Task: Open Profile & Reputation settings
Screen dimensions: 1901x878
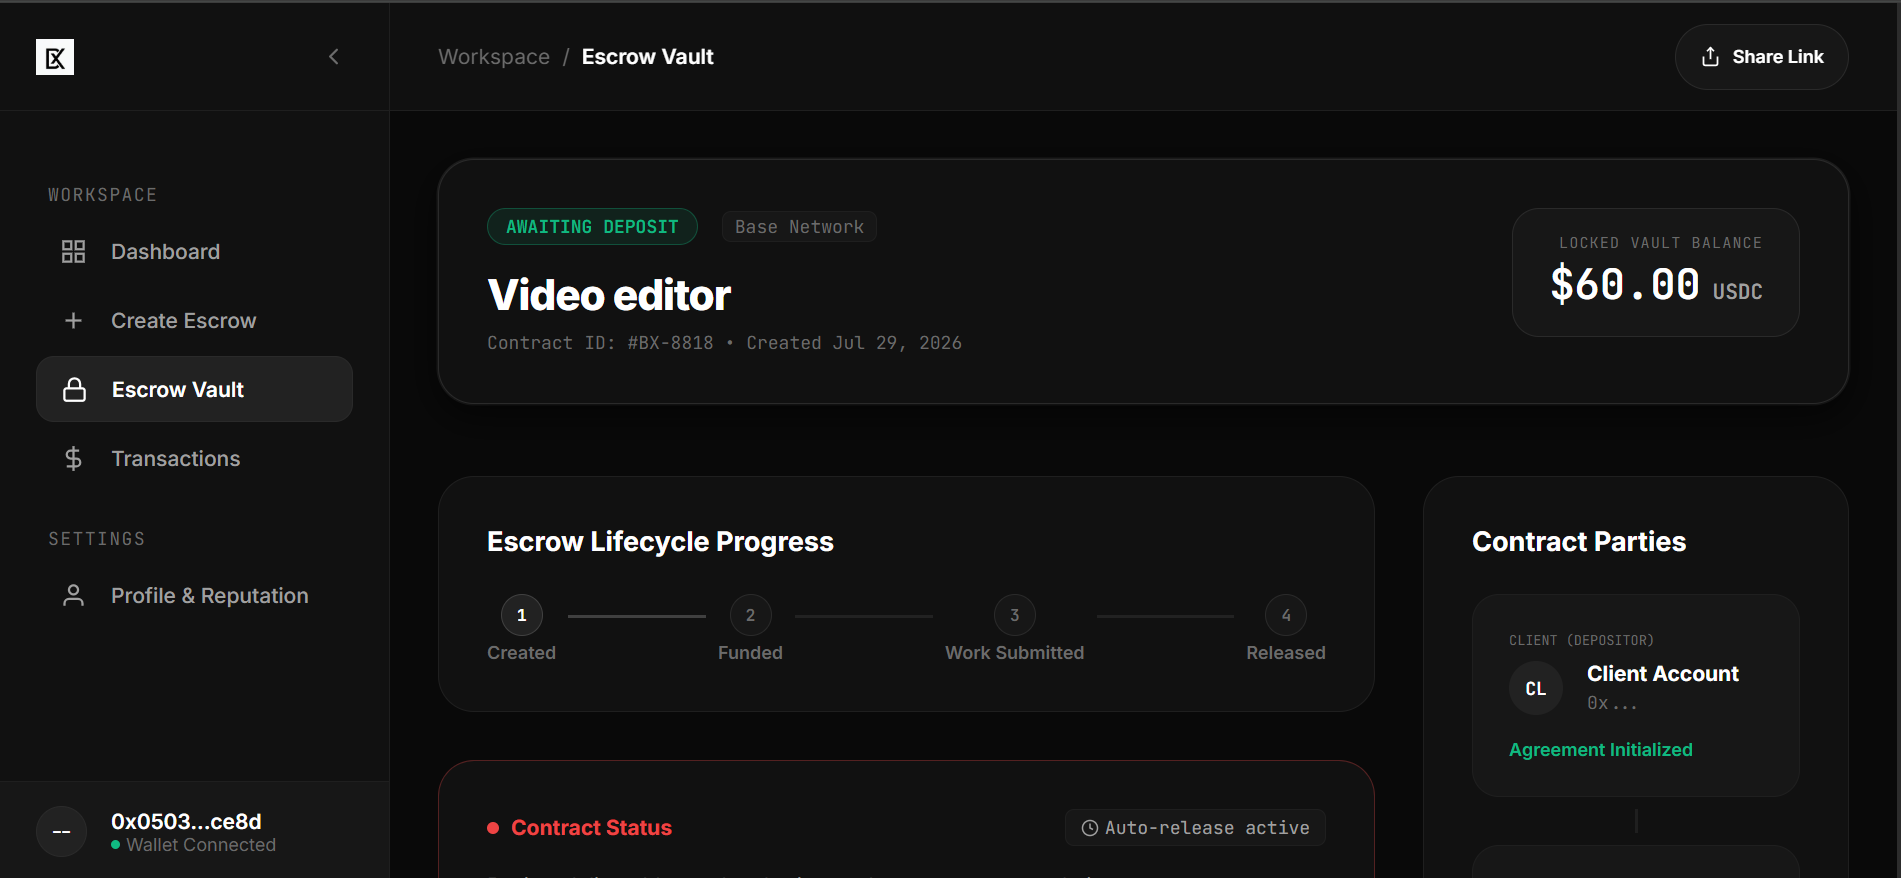Action: pyautogui.click(x=194, y=595)
